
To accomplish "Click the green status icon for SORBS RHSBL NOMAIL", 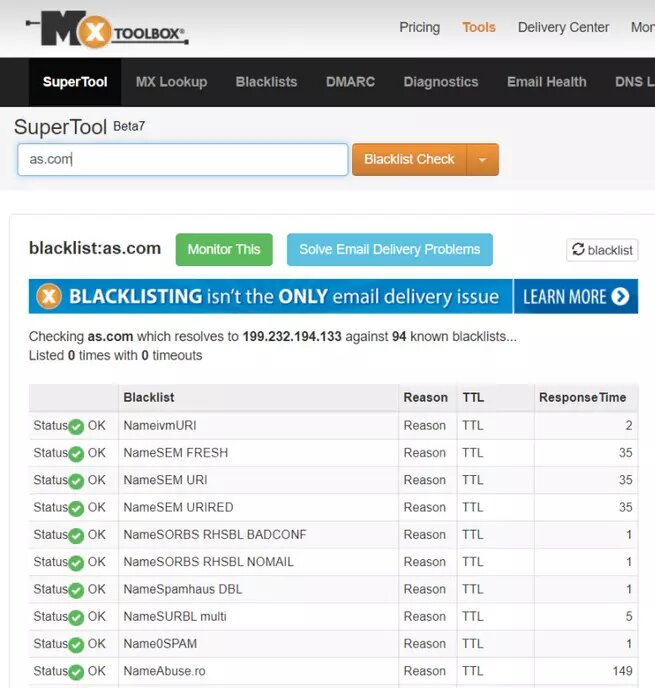I will point(76,563).
